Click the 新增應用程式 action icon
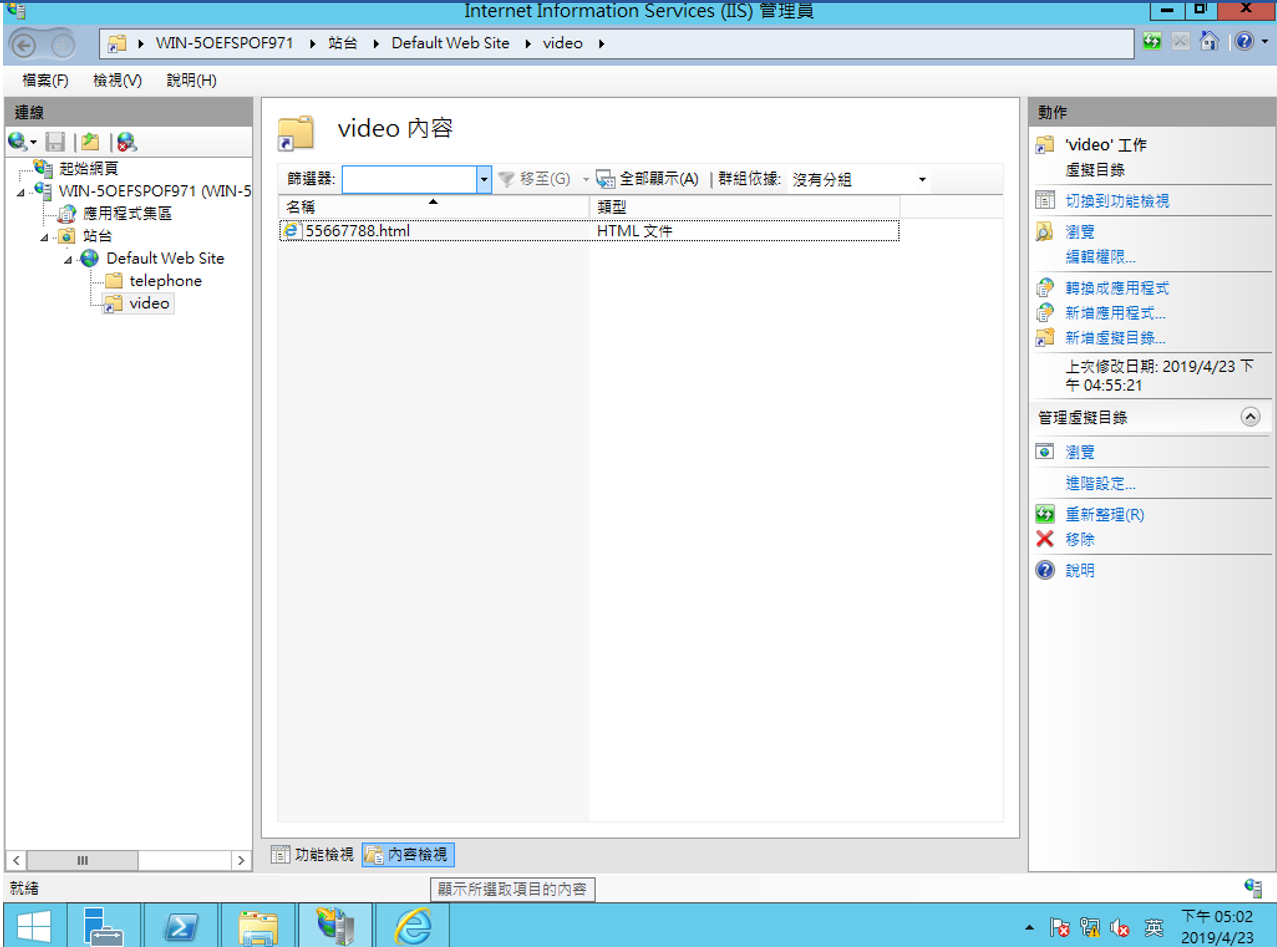Viewport: 1277px width, 947px height. tap(1045, 313)
